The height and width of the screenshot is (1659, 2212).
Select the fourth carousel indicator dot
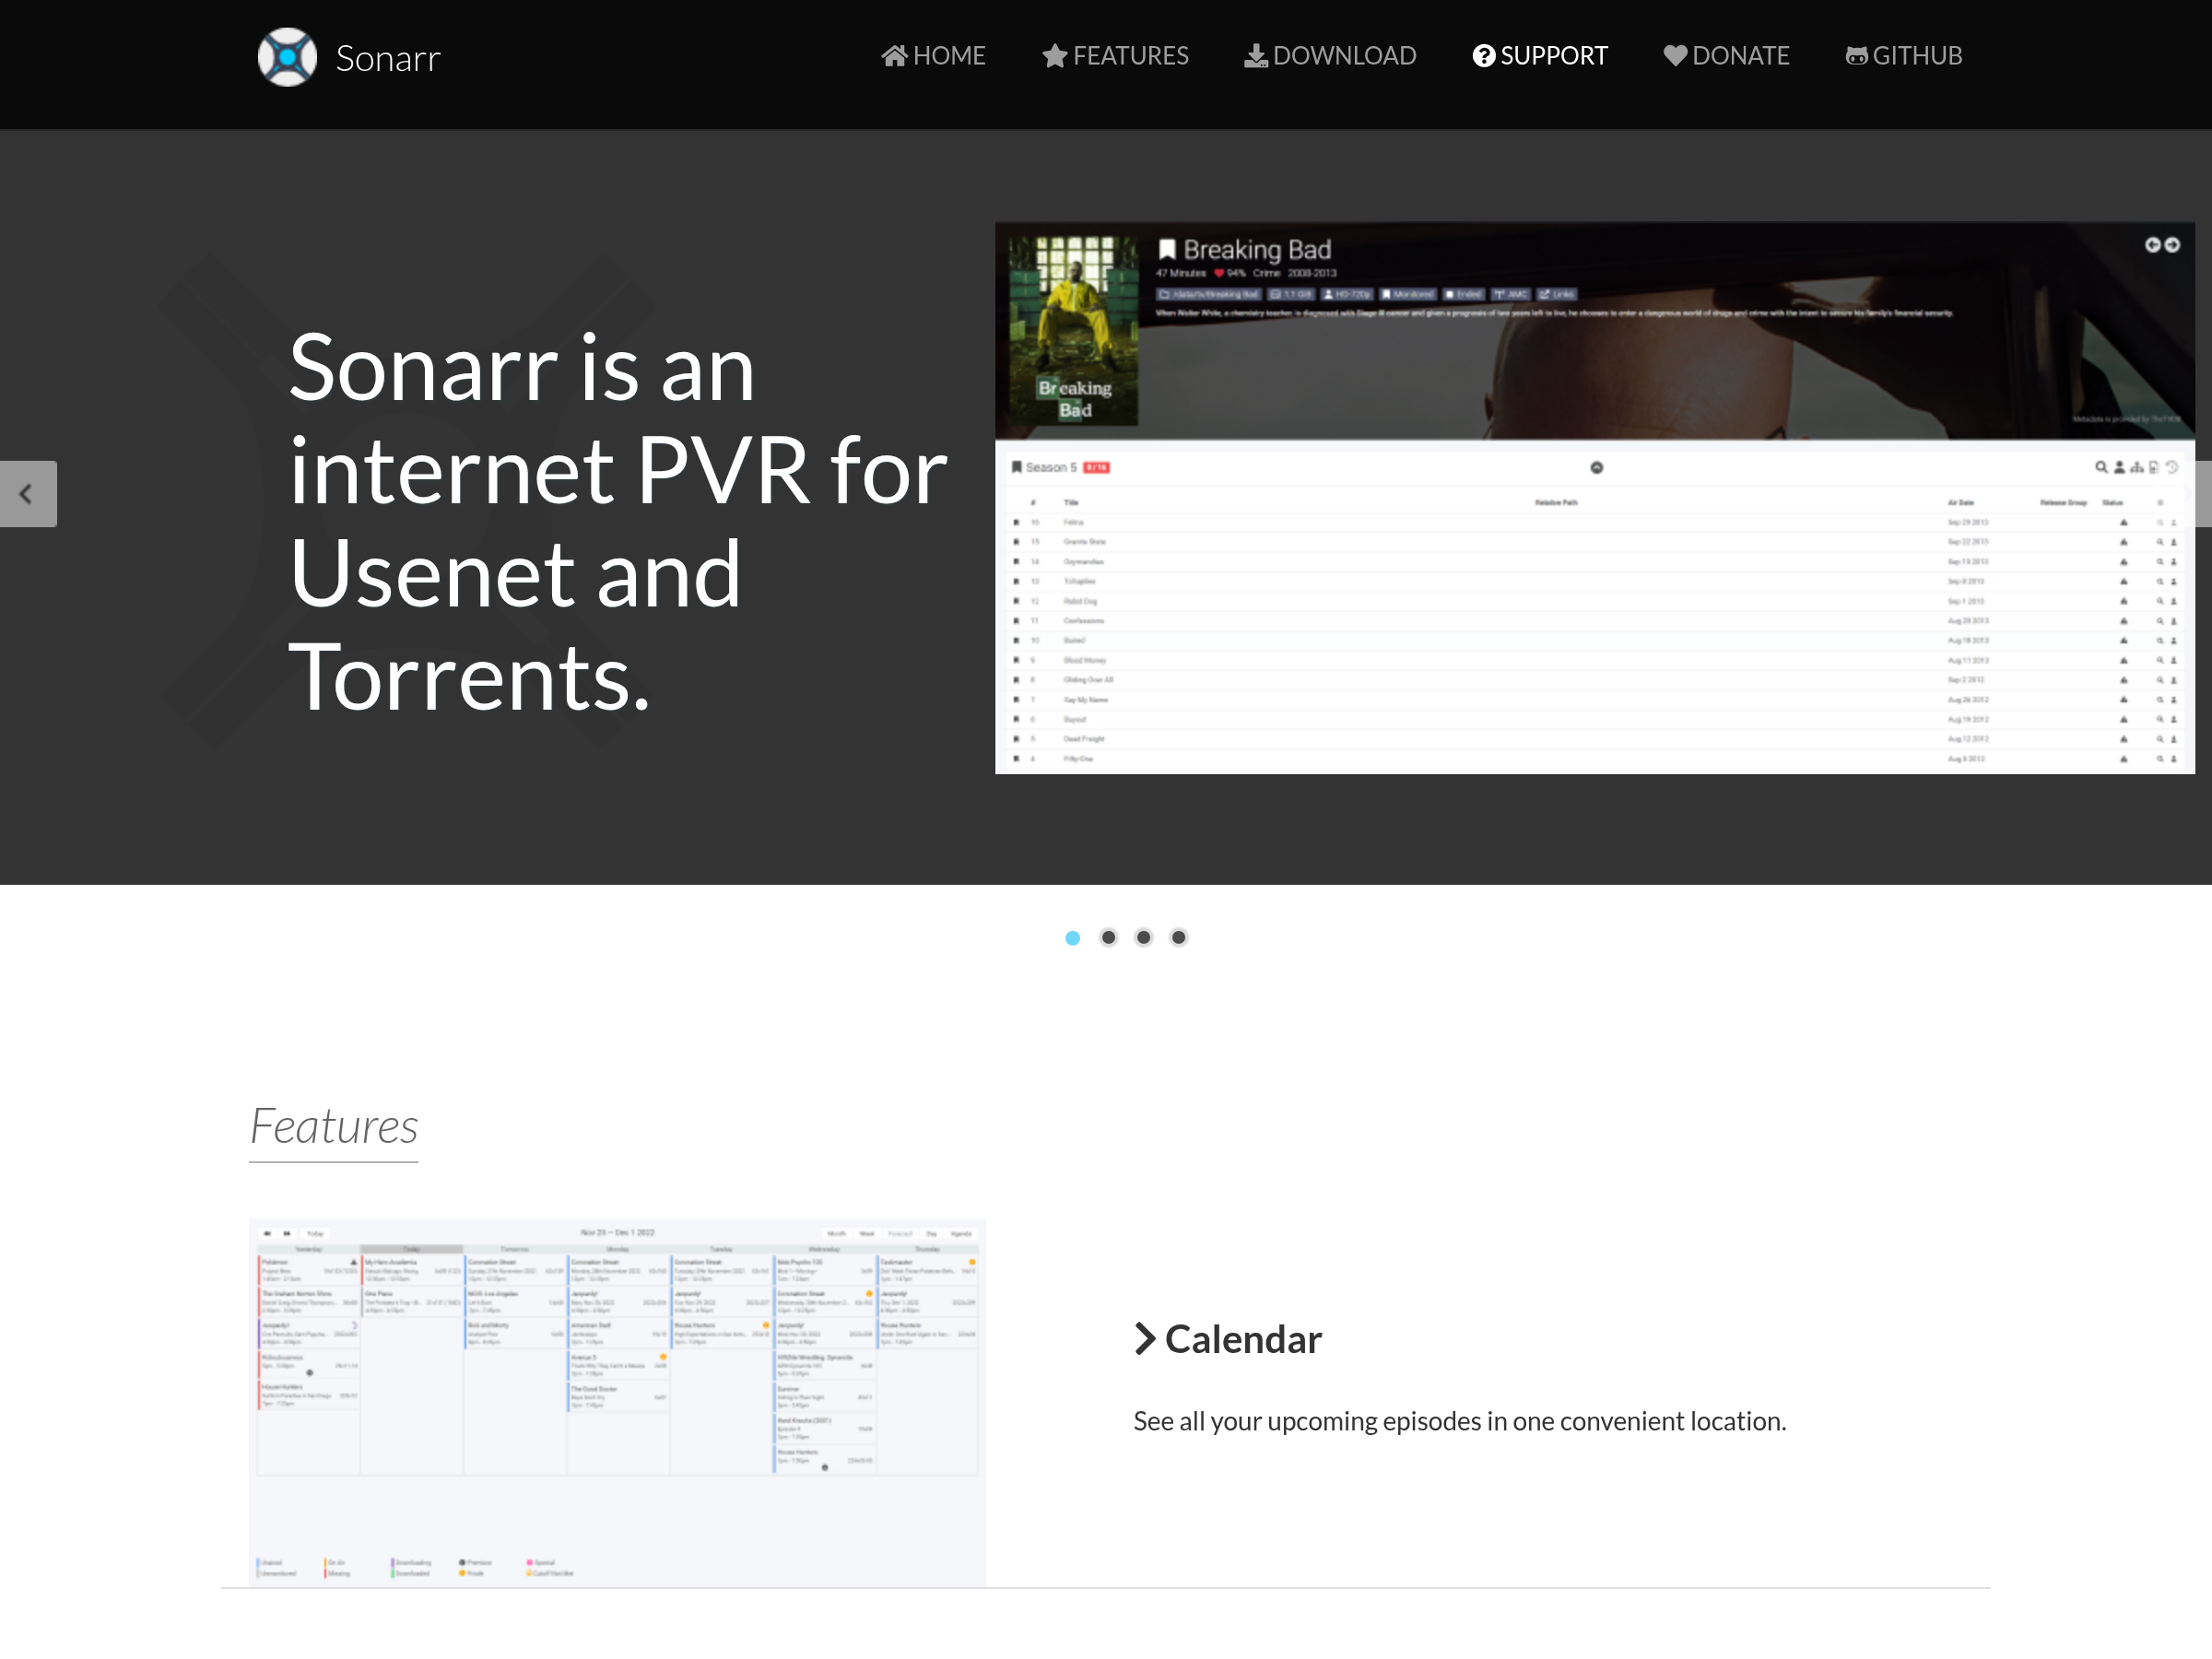coord(1179,938)
